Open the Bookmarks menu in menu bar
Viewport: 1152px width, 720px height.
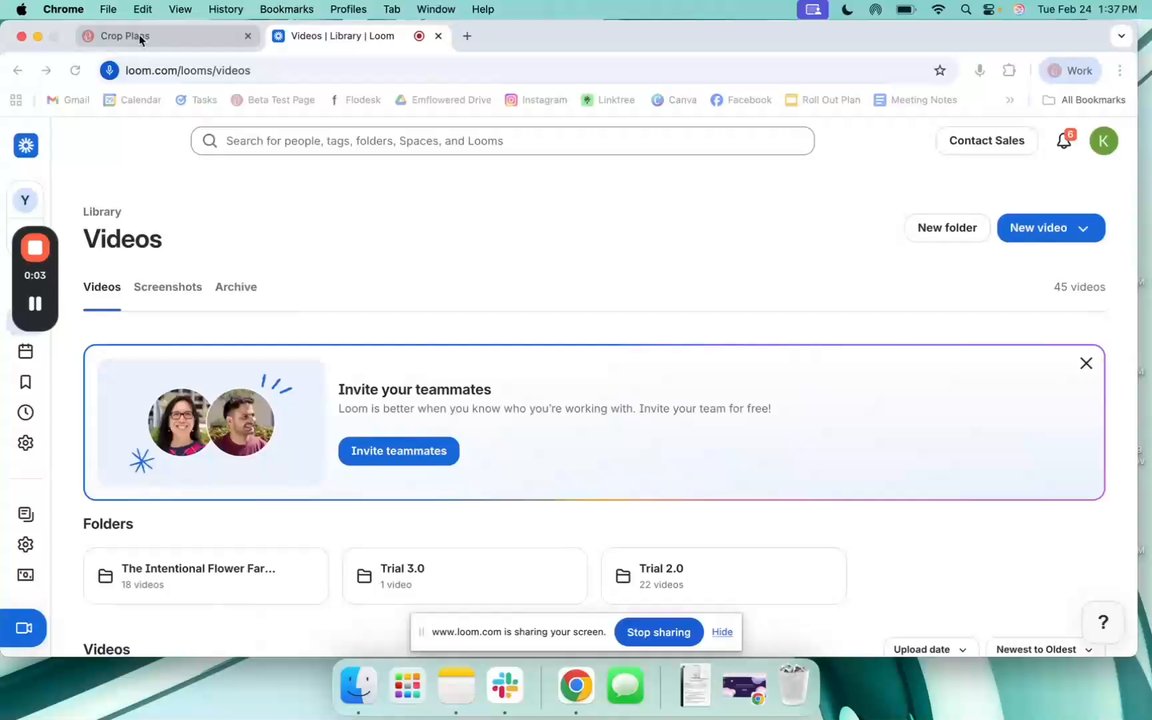287,10
